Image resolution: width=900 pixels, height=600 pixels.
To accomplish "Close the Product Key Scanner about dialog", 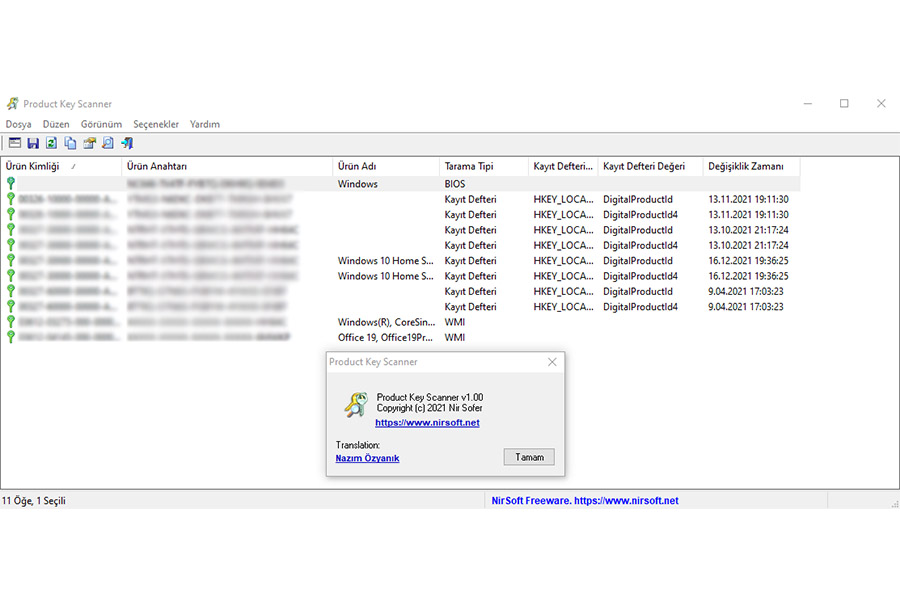I will click(552, 362).
